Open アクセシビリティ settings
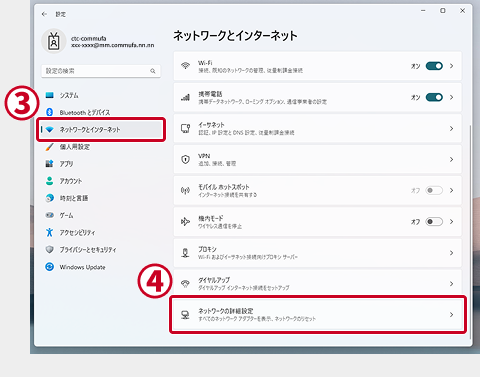 point(101,232)
